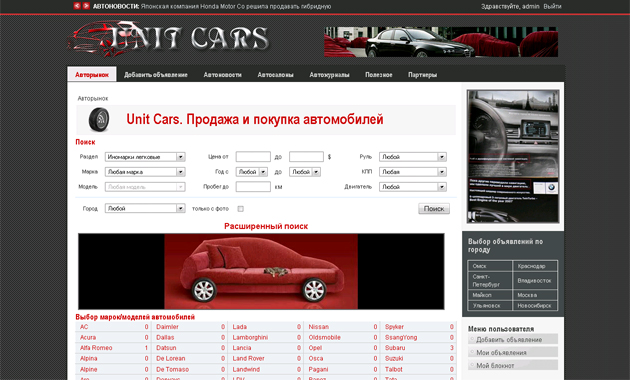Screen dimensions: 630x380
Task: Open the 'до' end year dropdown
Action: [x=305, y=172]
